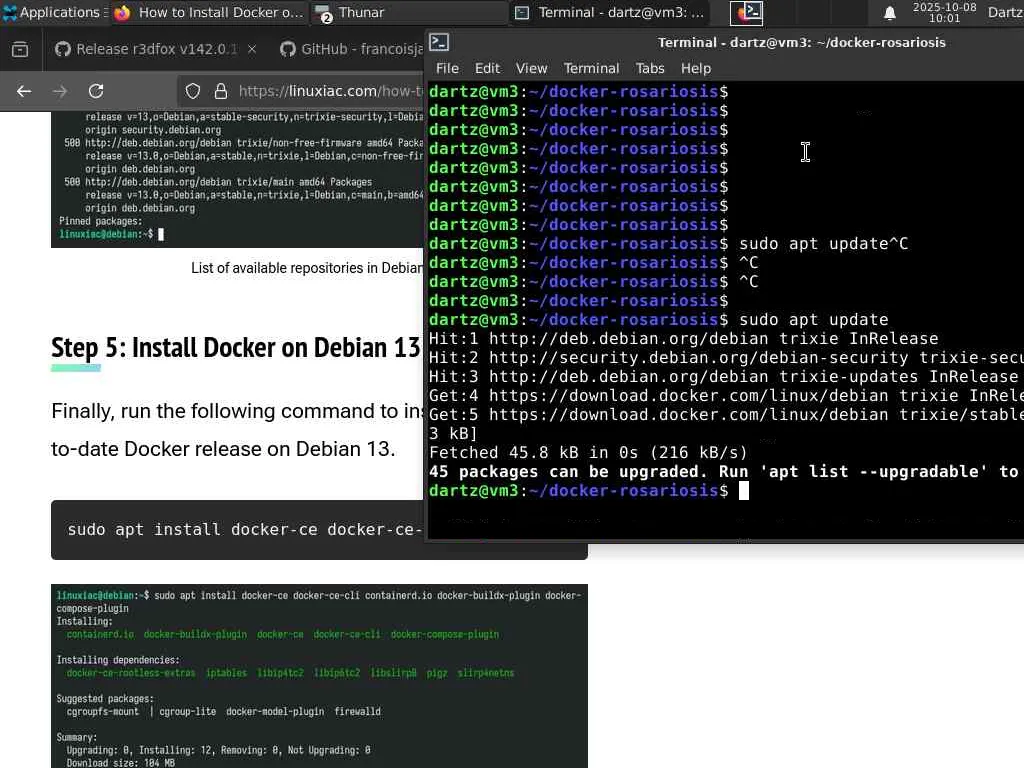Click the 'Hit:1 http://deb.debian.org' terminal line
This screenshot has height=768, width=1024.
tap(683, 338)
